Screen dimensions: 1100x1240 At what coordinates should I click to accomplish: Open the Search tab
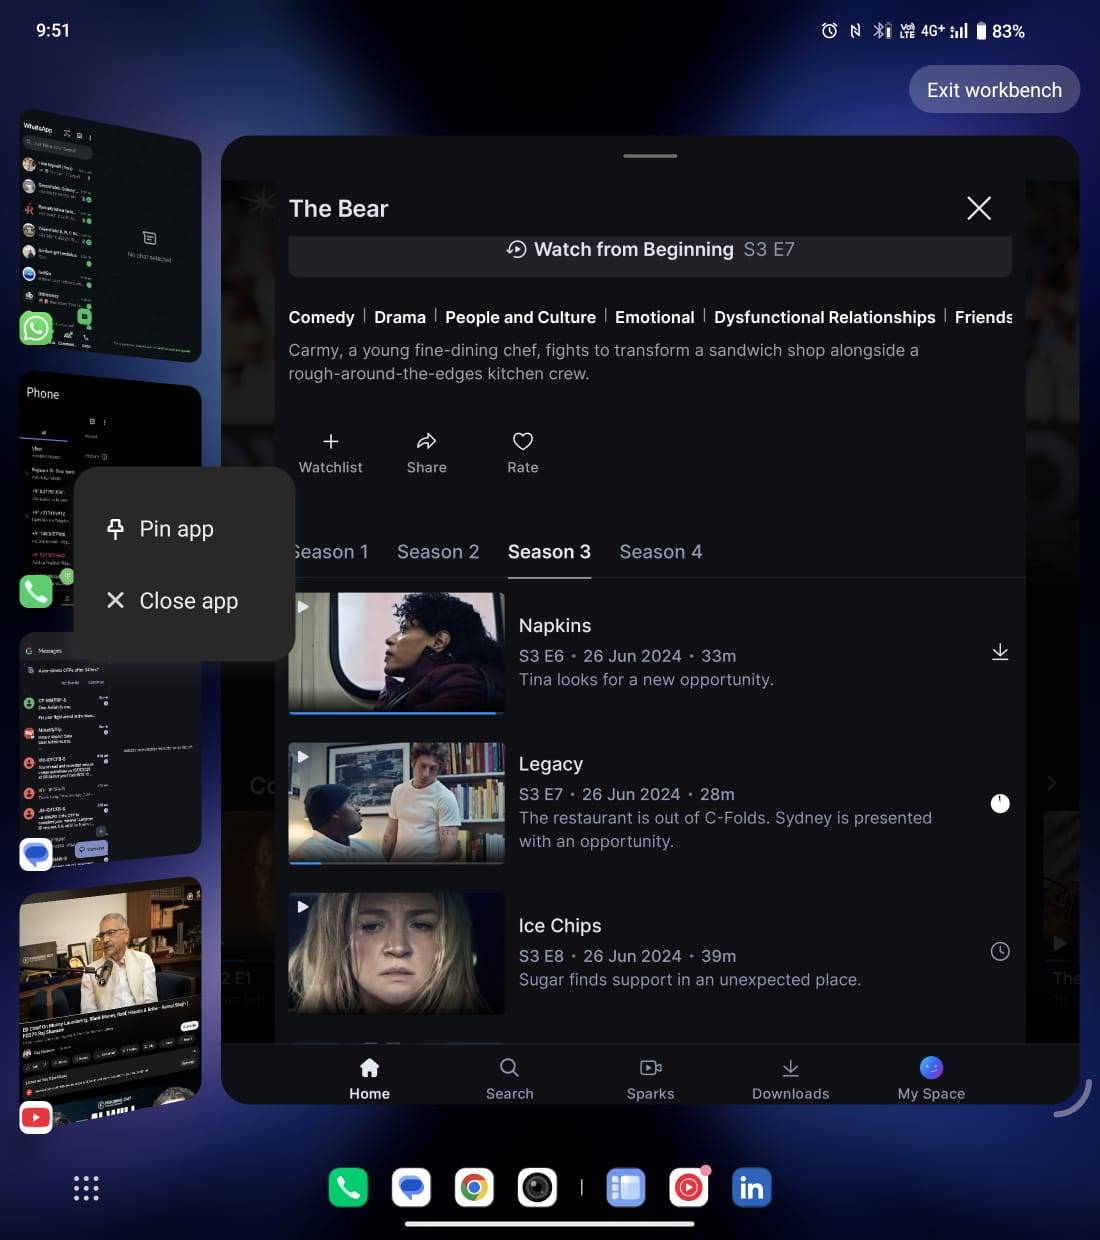point(510,1078)
